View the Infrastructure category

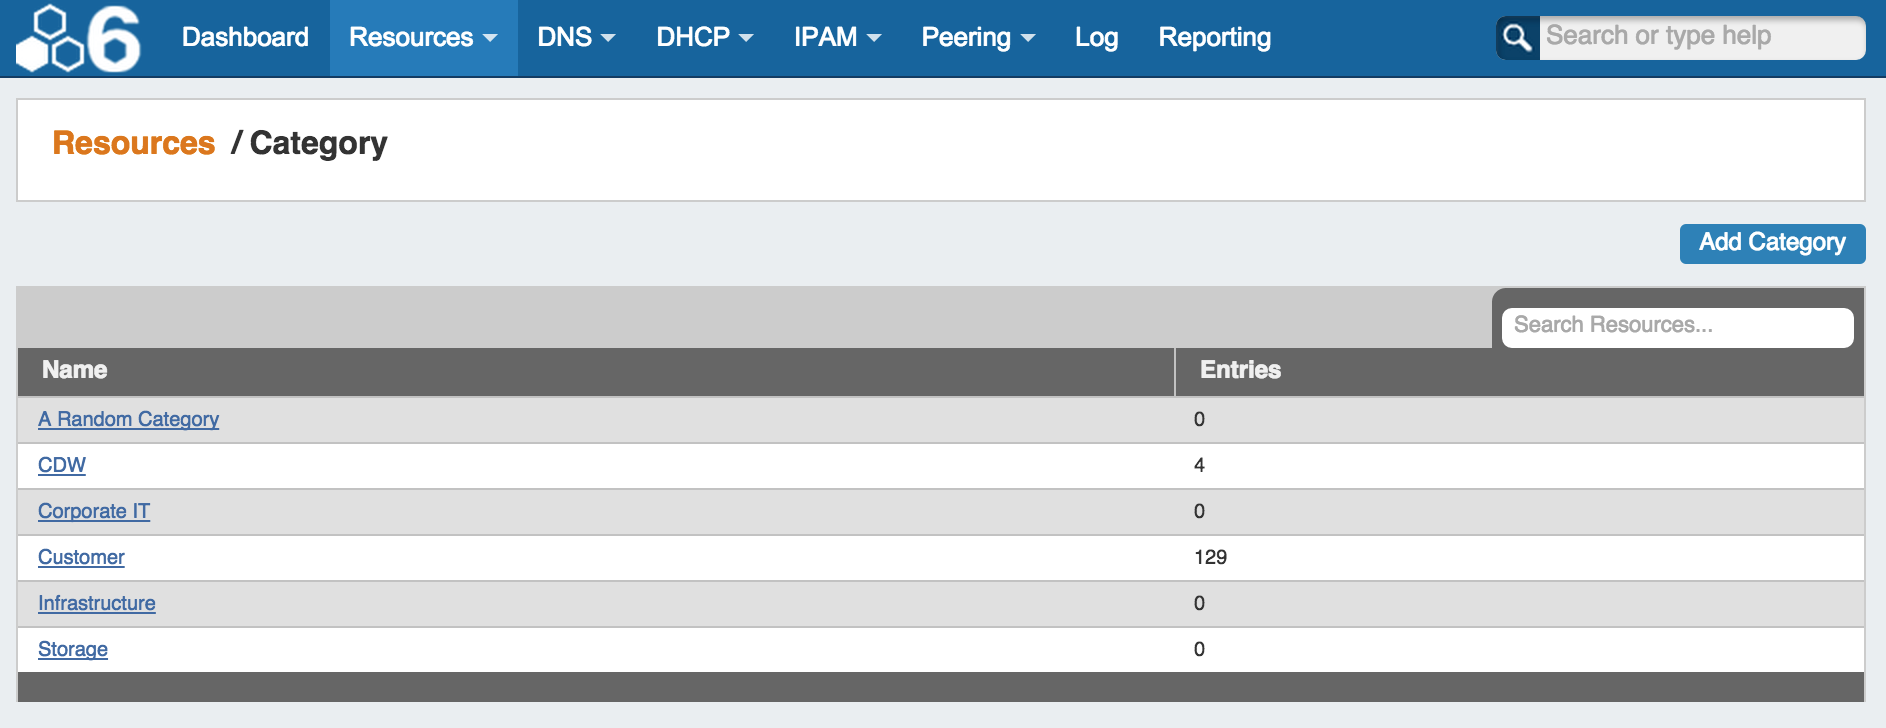click(x=97, y=603)
